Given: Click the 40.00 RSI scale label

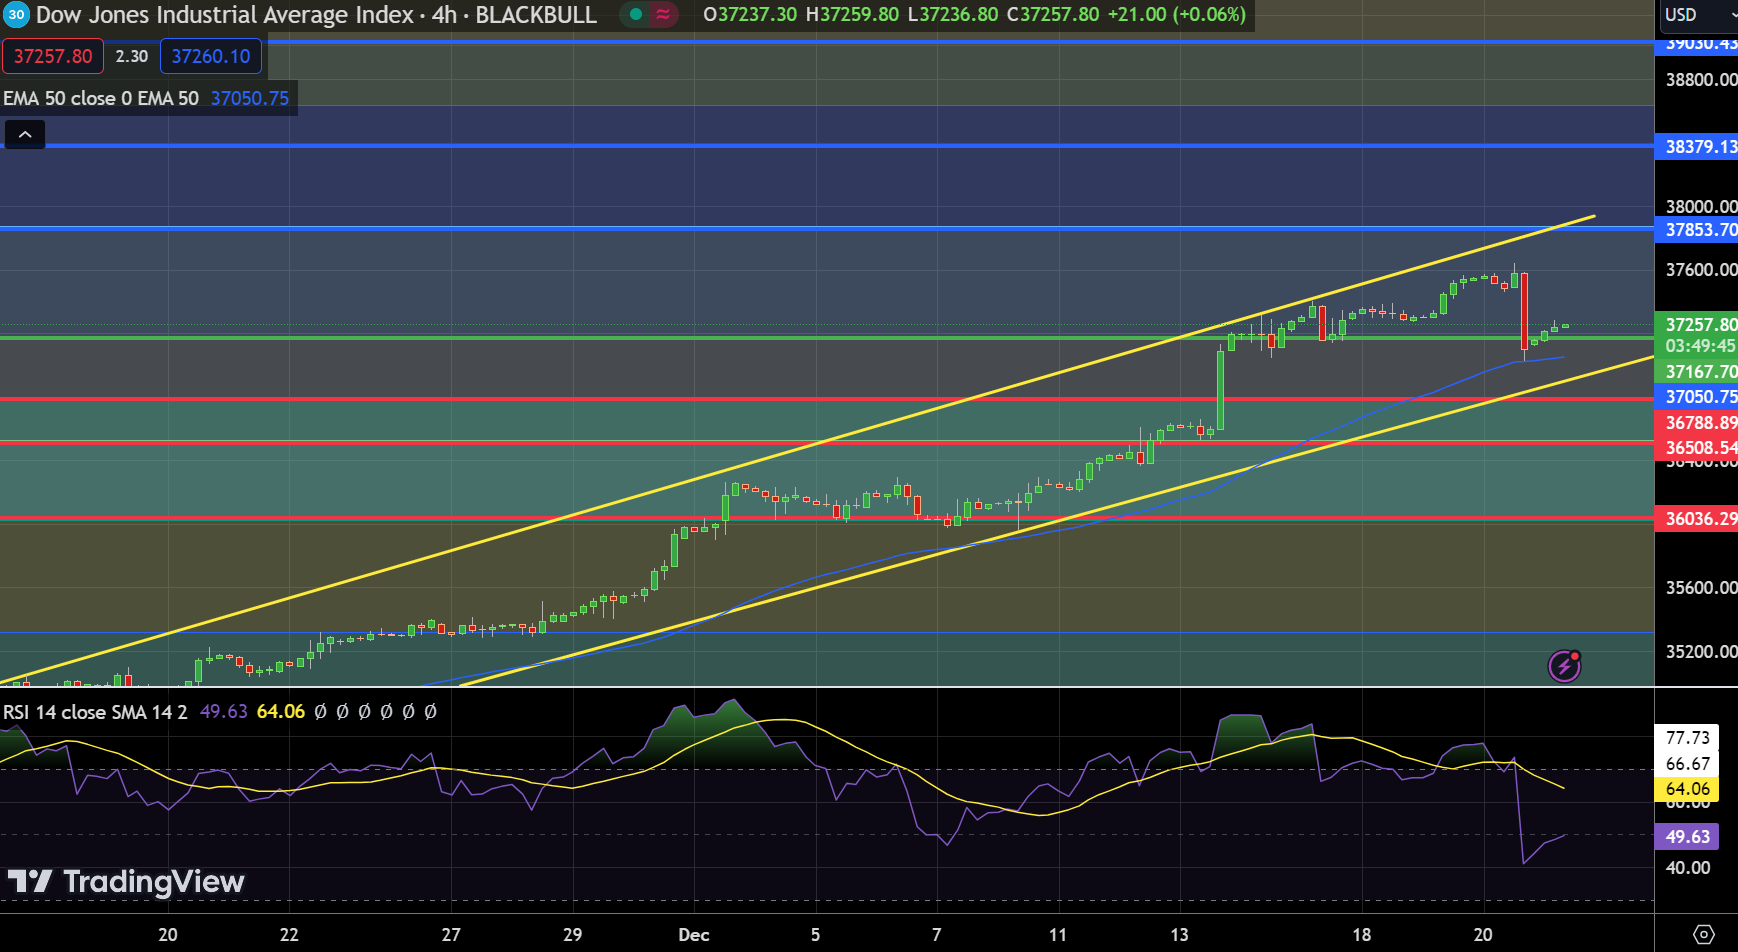Looking at the screenshot, I should [1688, 868].
